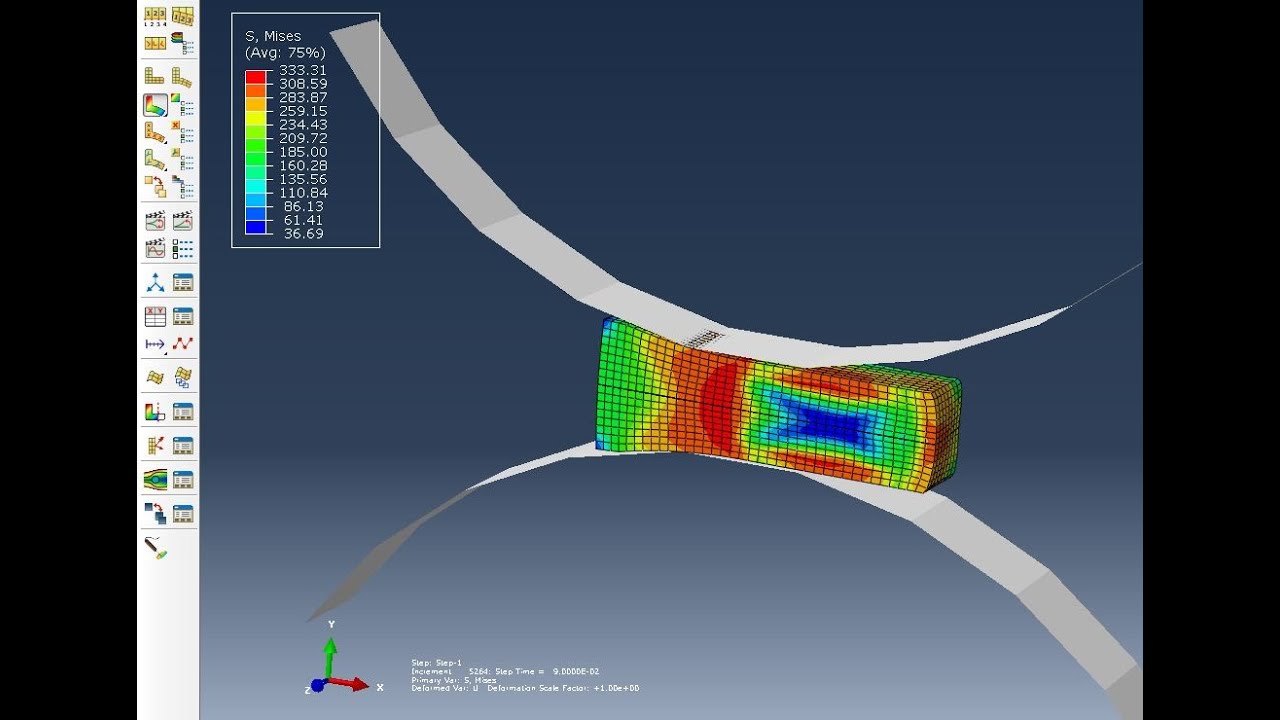Select legend value 110.84
1280x720 pixels.
303,192
